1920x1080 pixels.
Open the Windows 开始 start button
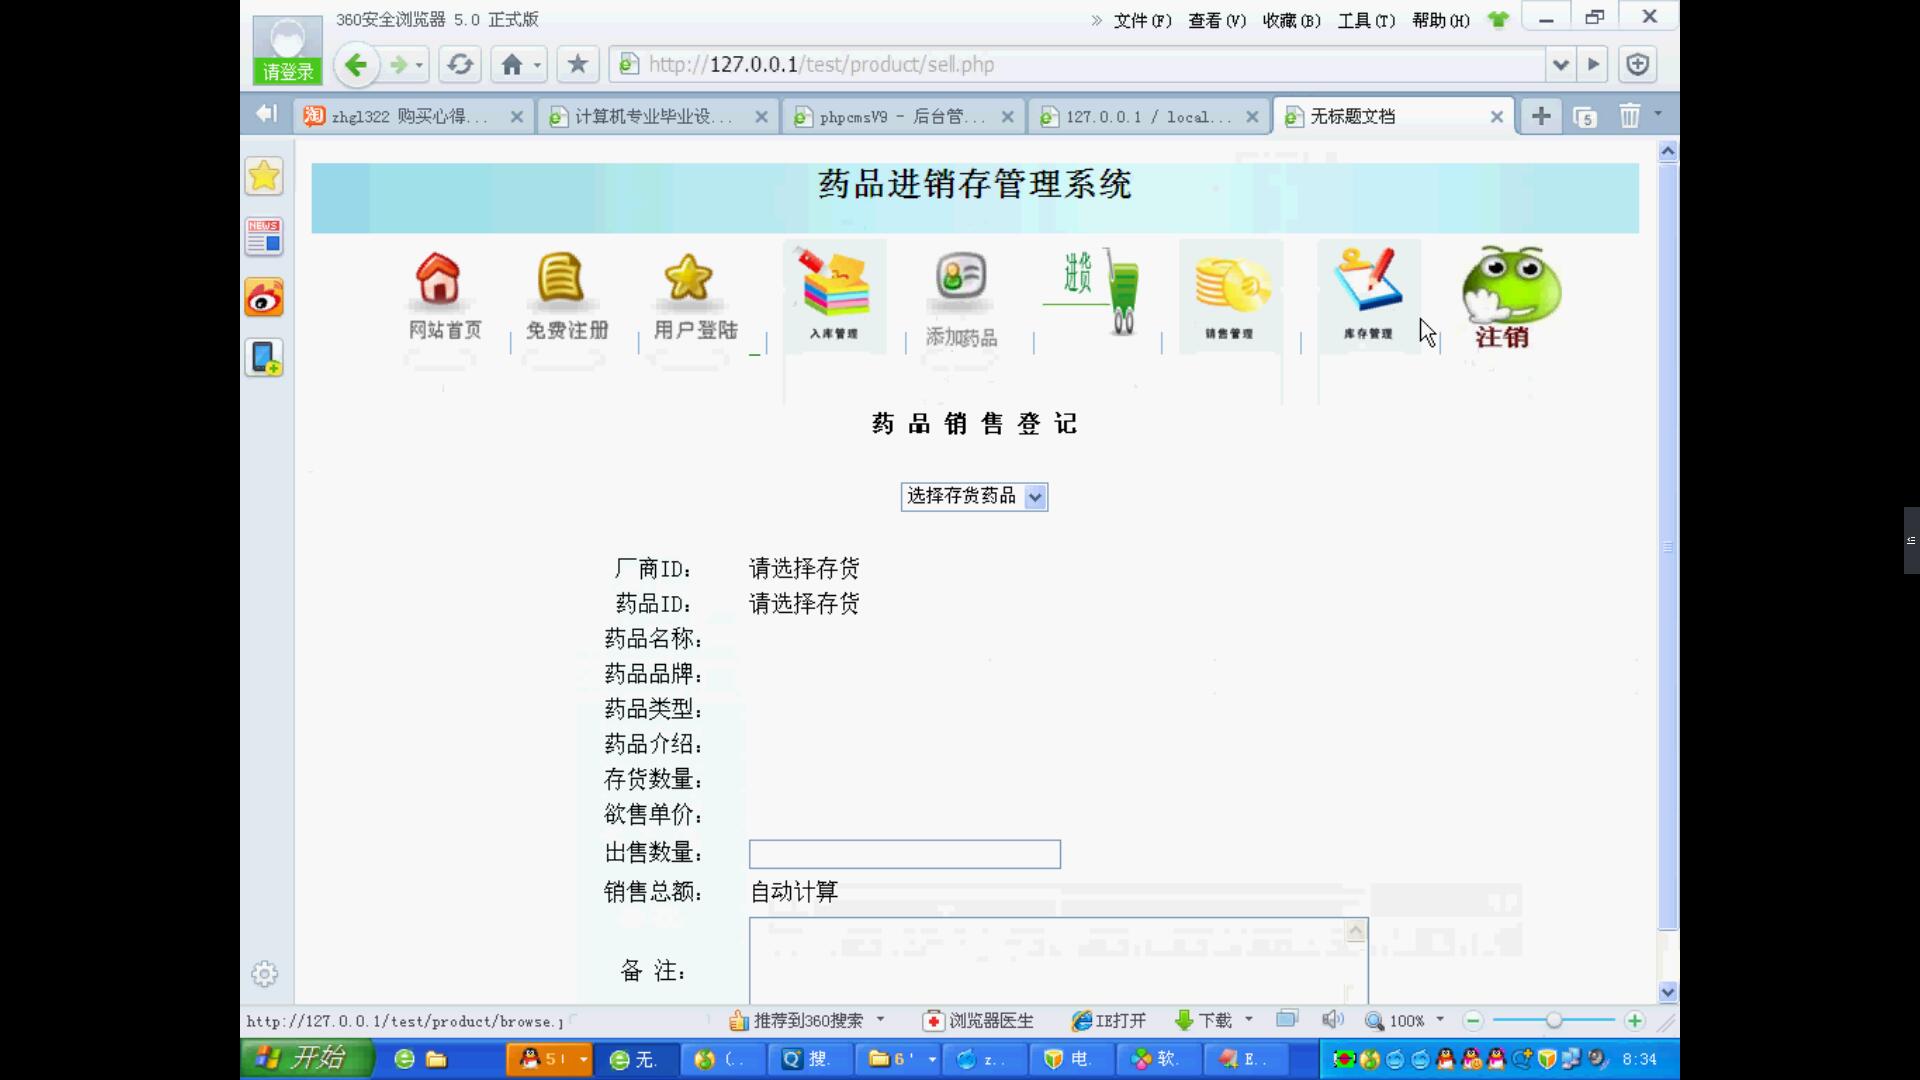pos(307,1059)
